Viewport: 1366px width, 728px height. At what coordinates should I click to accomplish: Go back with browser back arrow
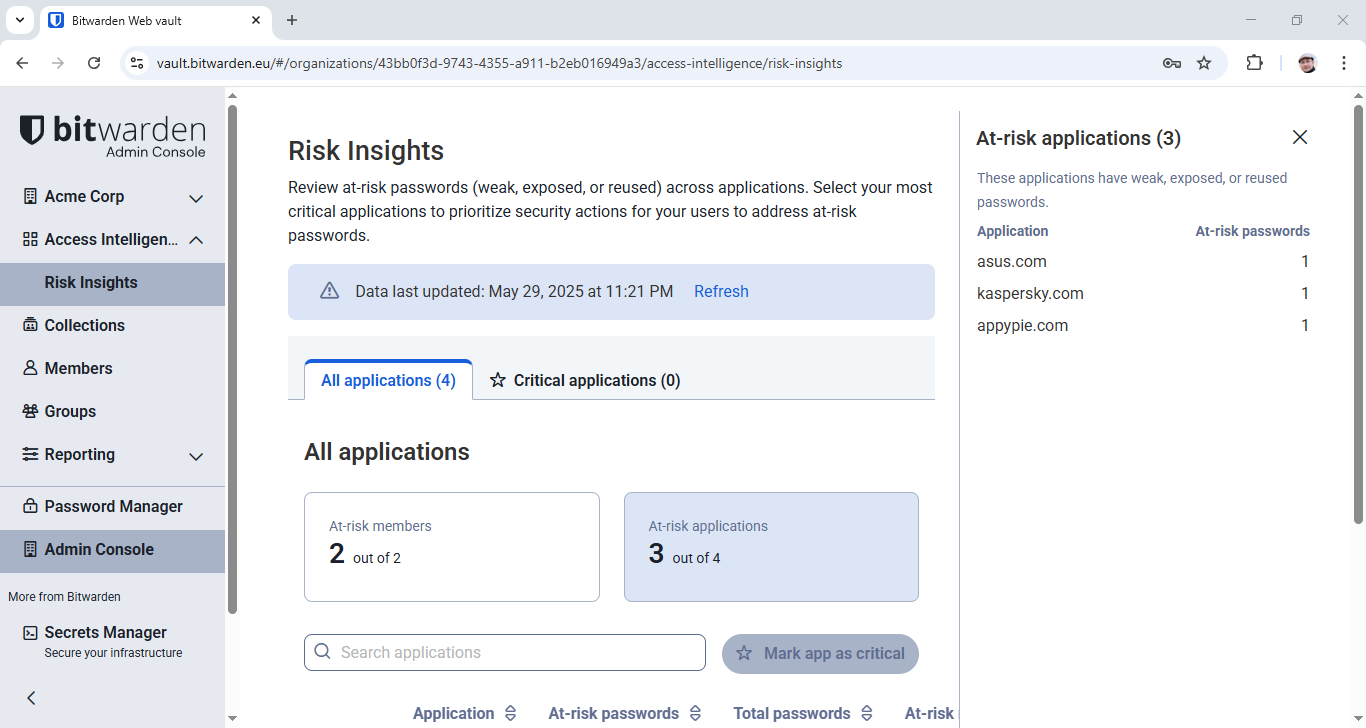[x=22, y=63]
